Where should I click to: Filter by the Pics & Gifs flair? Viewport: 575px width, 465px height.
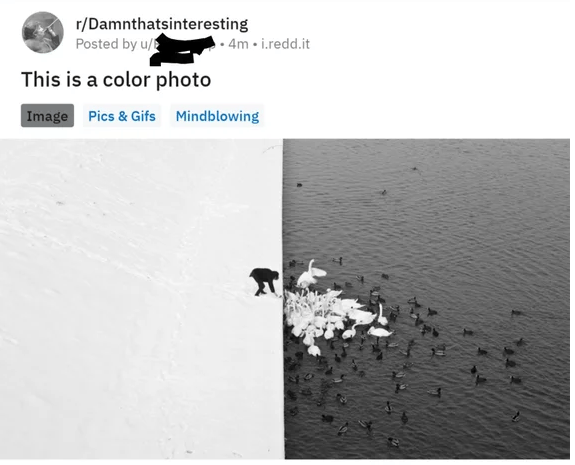pos(122,116)
